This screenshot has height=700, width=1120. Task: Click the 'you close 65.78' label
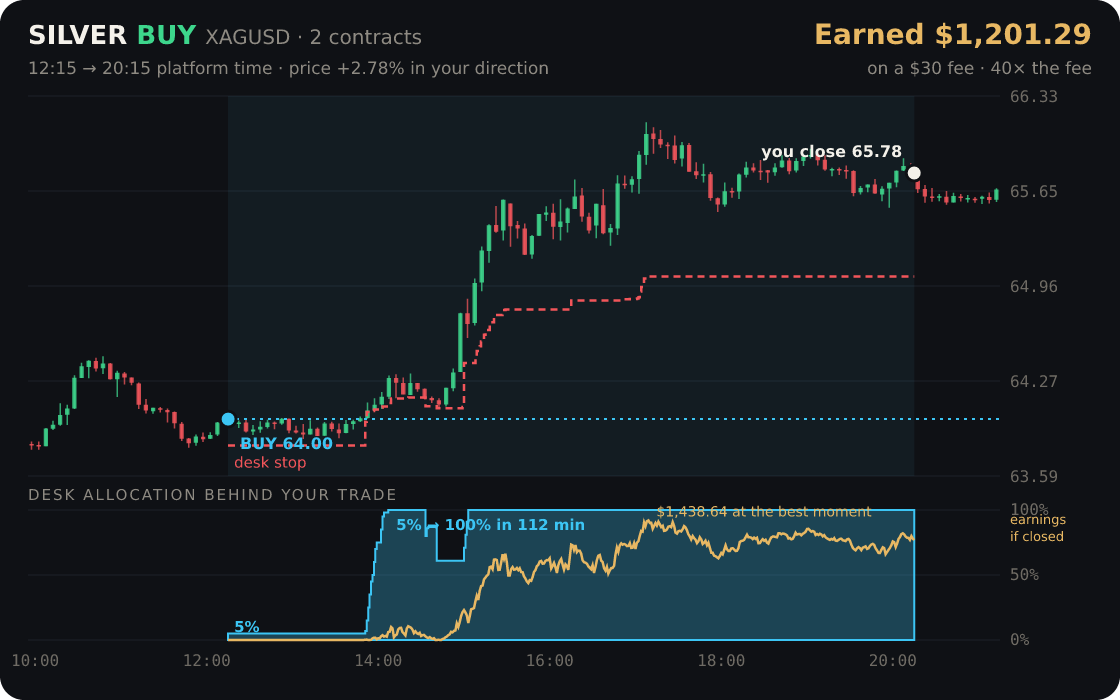click(x=831, y=152)
